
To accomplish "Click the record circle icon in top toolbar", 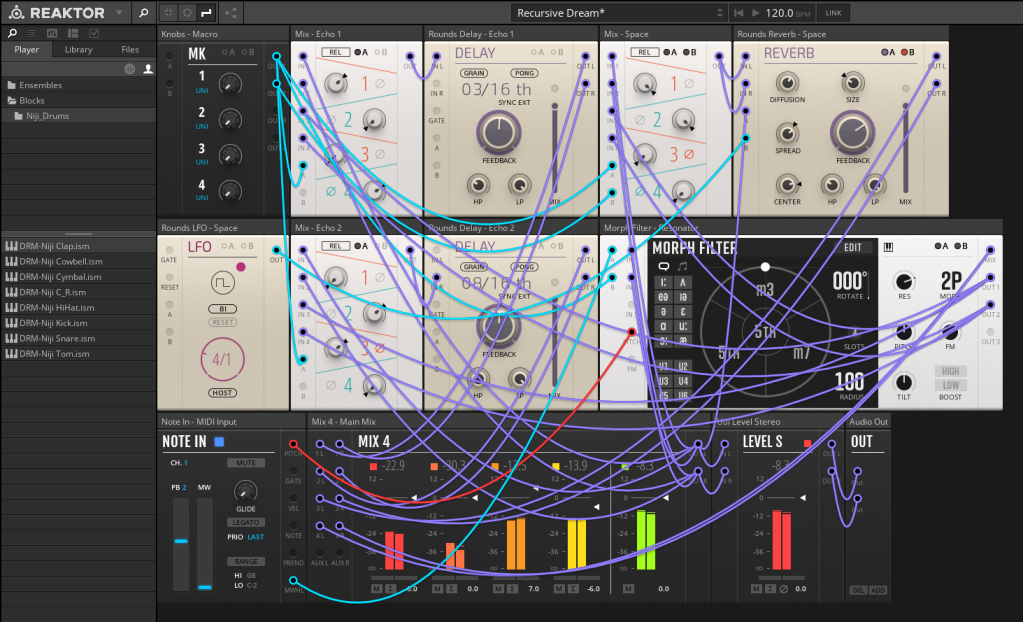I will [x=187, y=13].
